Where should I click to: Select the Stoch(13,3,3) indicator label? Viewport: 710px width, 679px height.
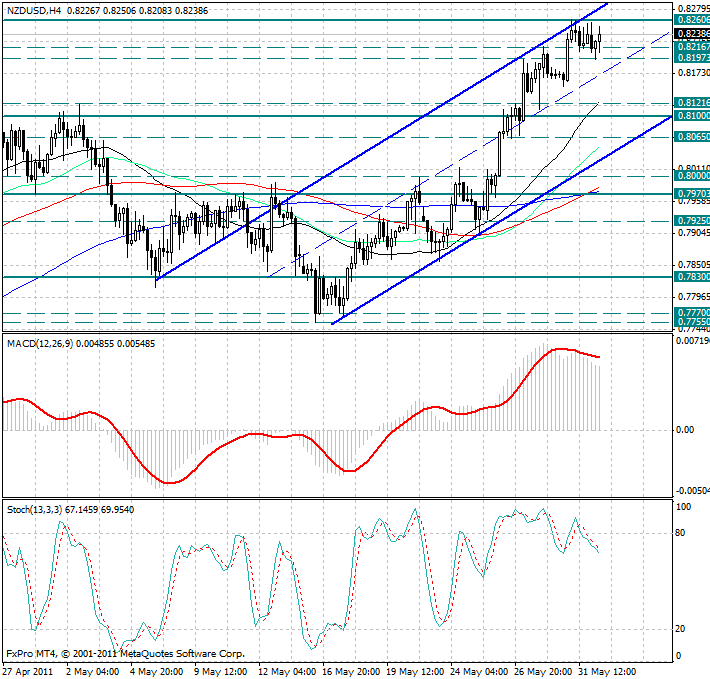click(x=33, y=509)
